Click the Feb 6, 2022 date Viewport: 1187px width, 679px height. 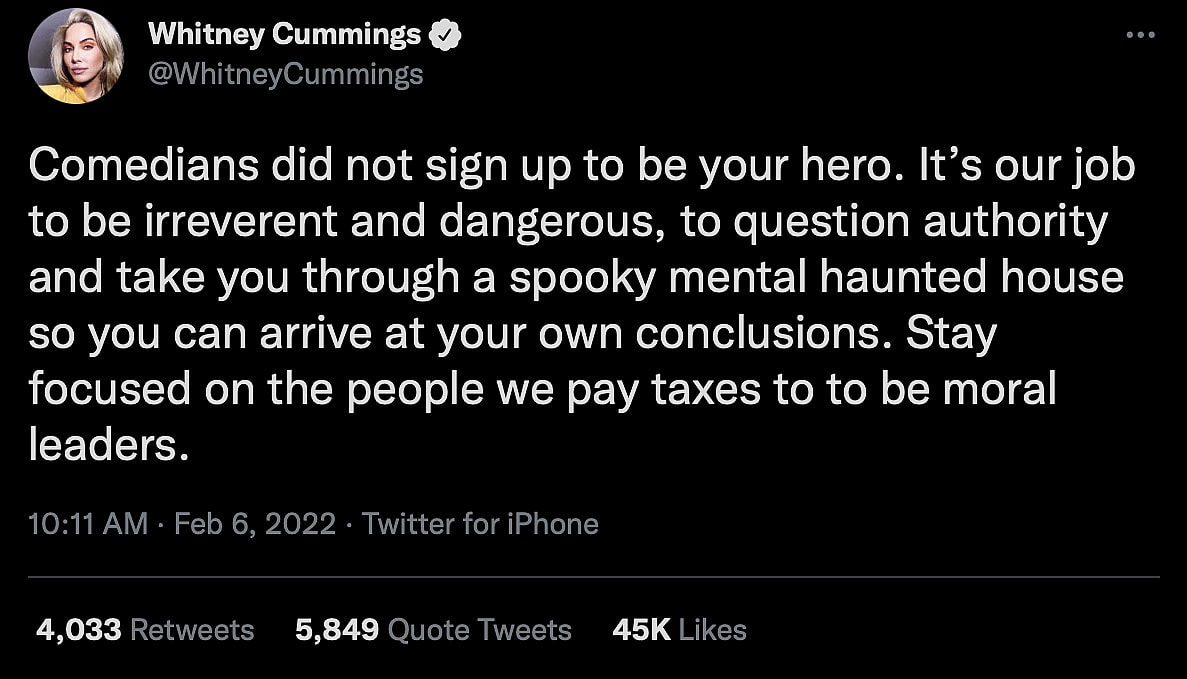(255, 524)
